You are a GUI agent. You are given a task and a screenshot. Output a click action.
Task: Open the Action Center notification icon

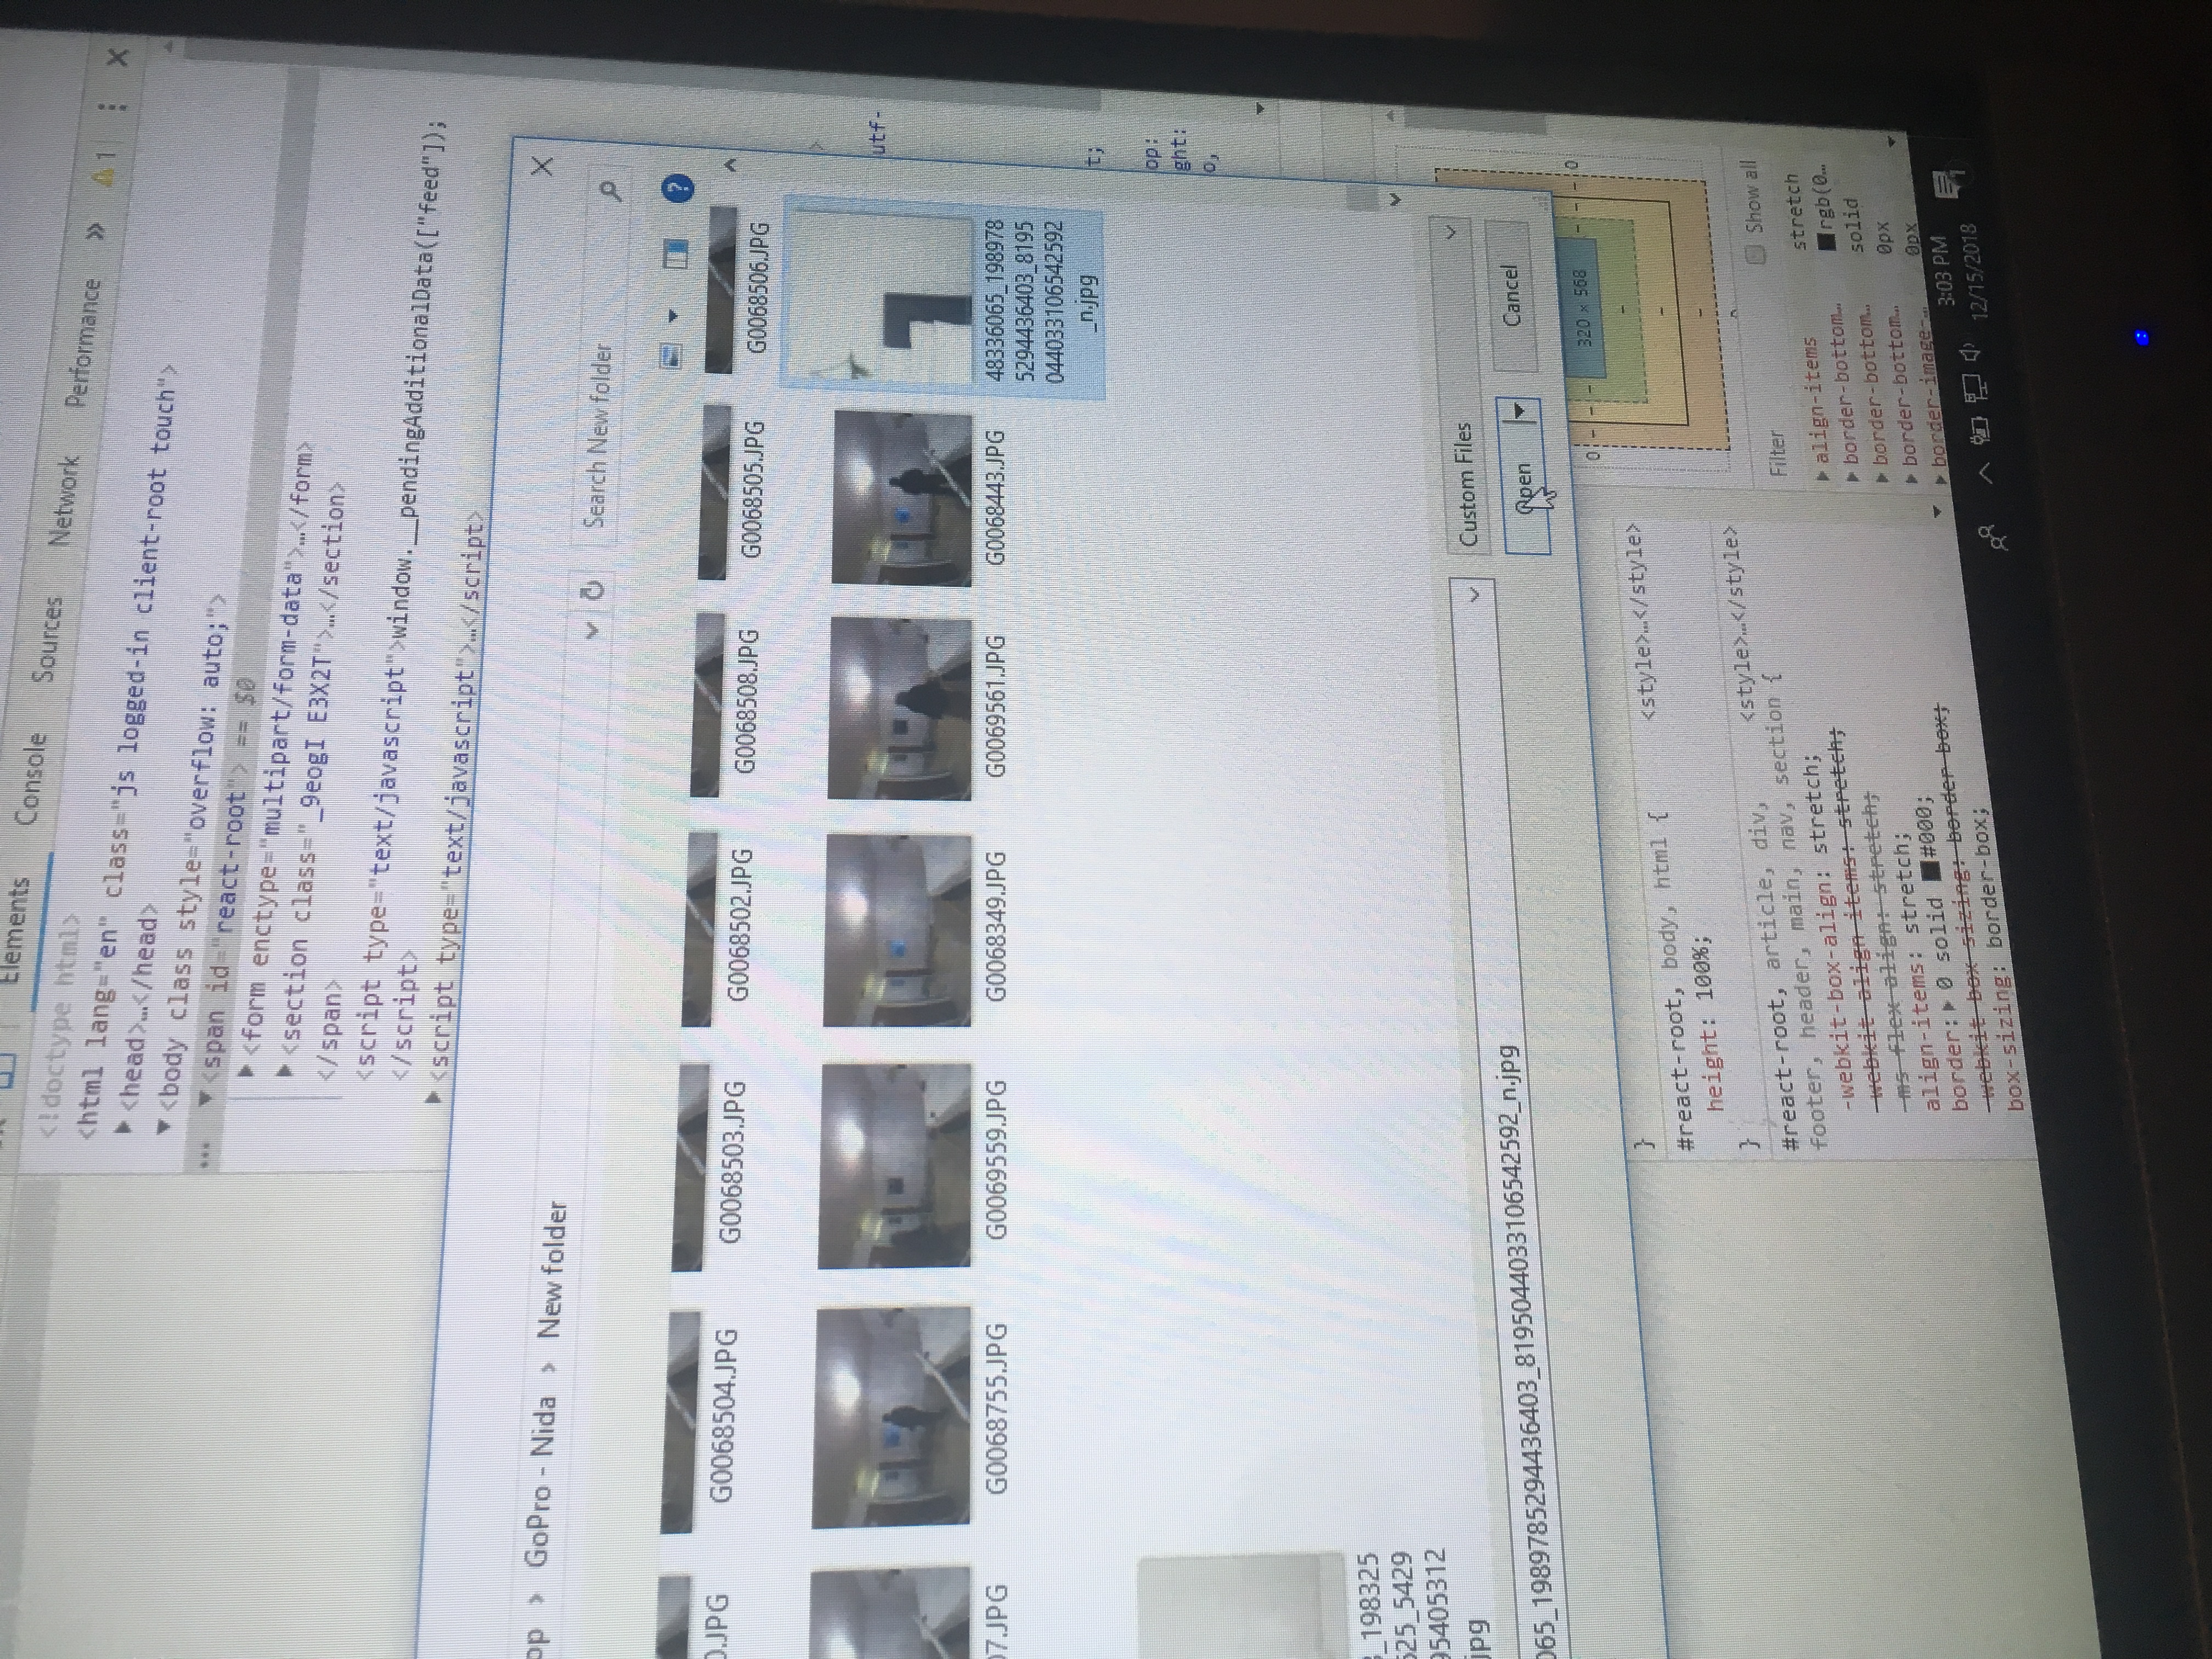1949,185
